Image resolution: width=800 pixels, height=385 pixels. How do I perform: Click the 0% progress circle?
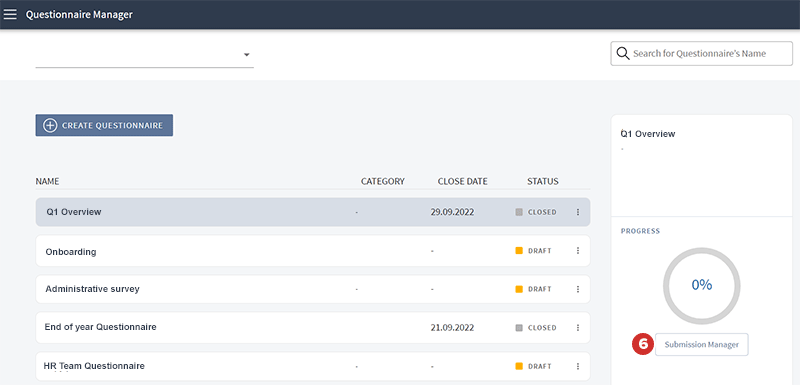coord(702,286)
